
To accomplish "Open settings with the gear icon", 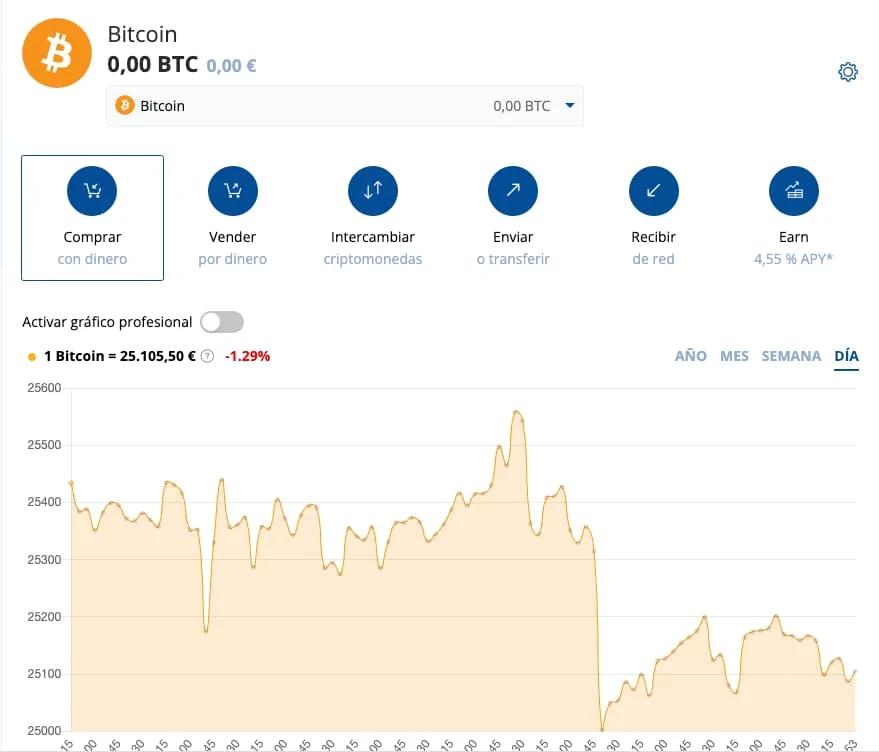I will point(848,72).
